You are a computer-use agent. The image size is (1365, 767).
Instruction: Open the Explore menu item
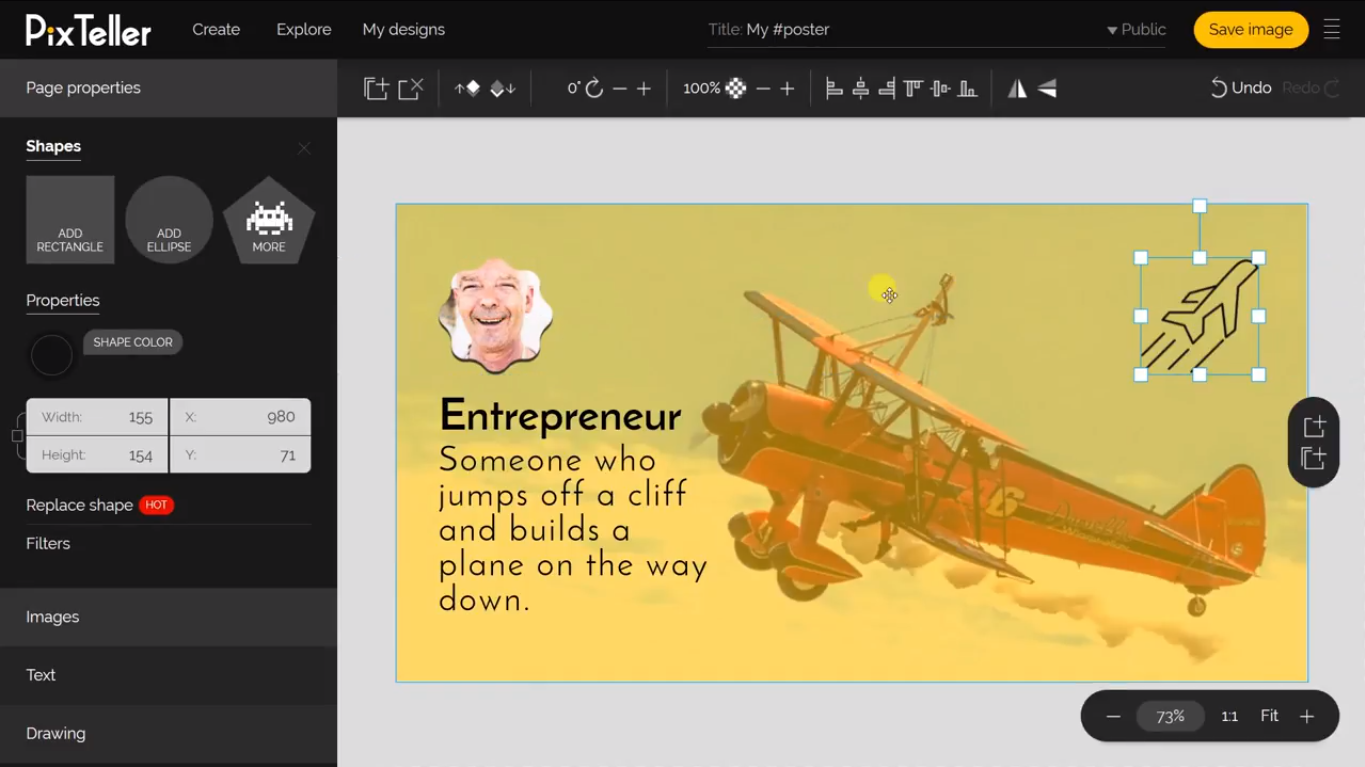point(303,30)
